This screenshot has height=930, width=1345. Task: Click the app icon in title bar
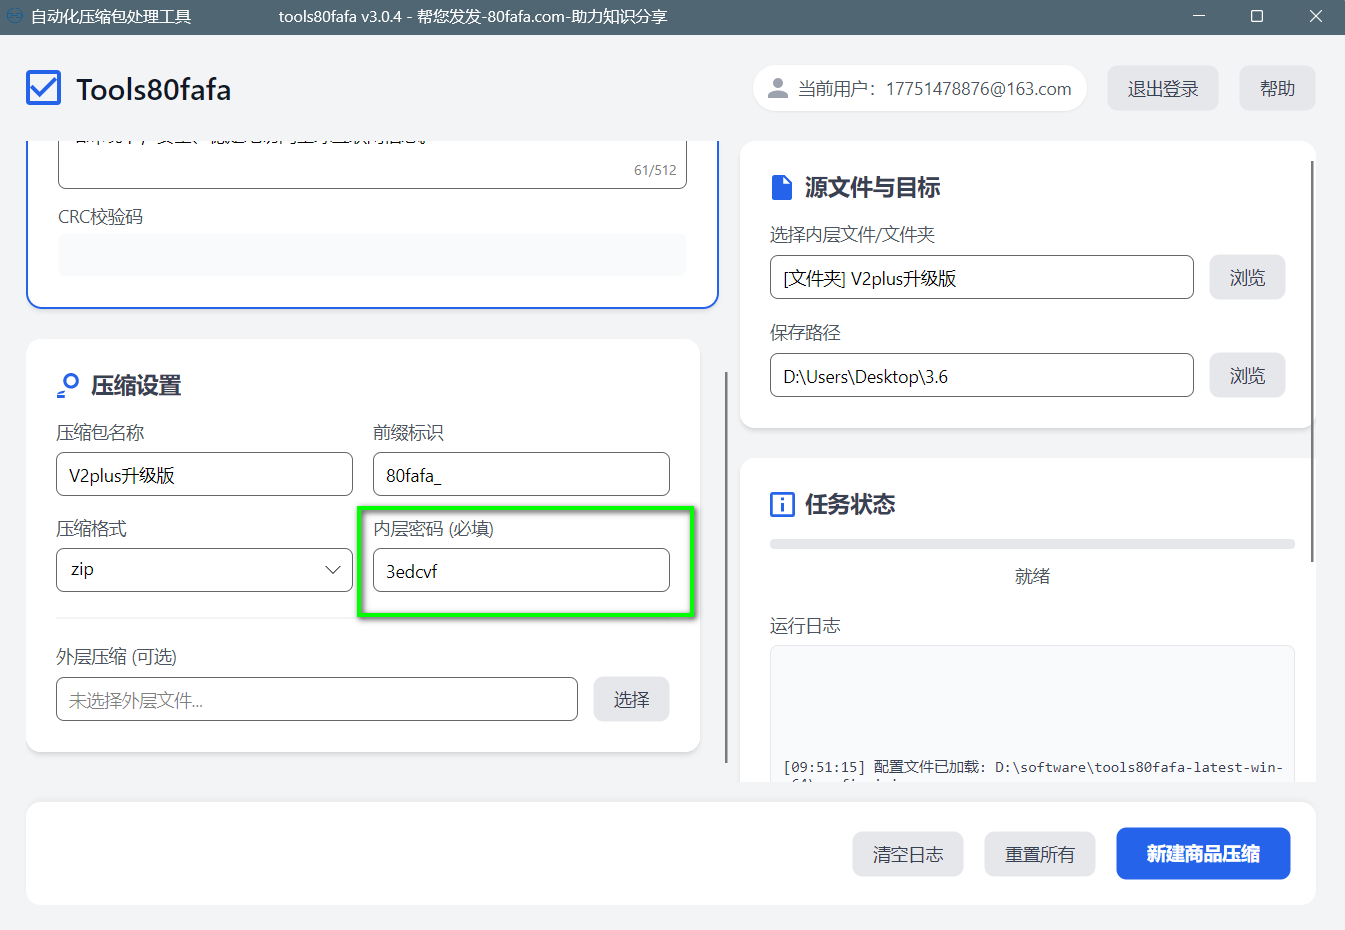14,16
